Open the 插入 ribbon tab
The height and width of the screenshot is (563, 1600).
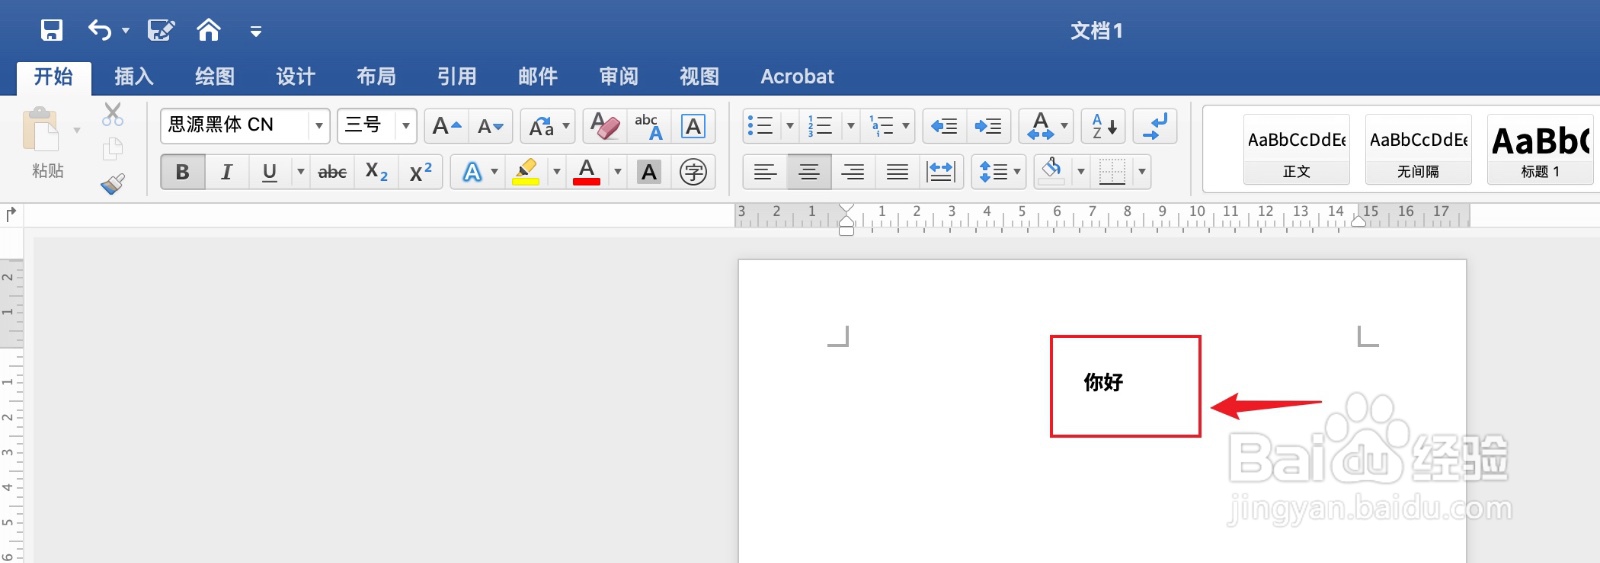[134, 76]
